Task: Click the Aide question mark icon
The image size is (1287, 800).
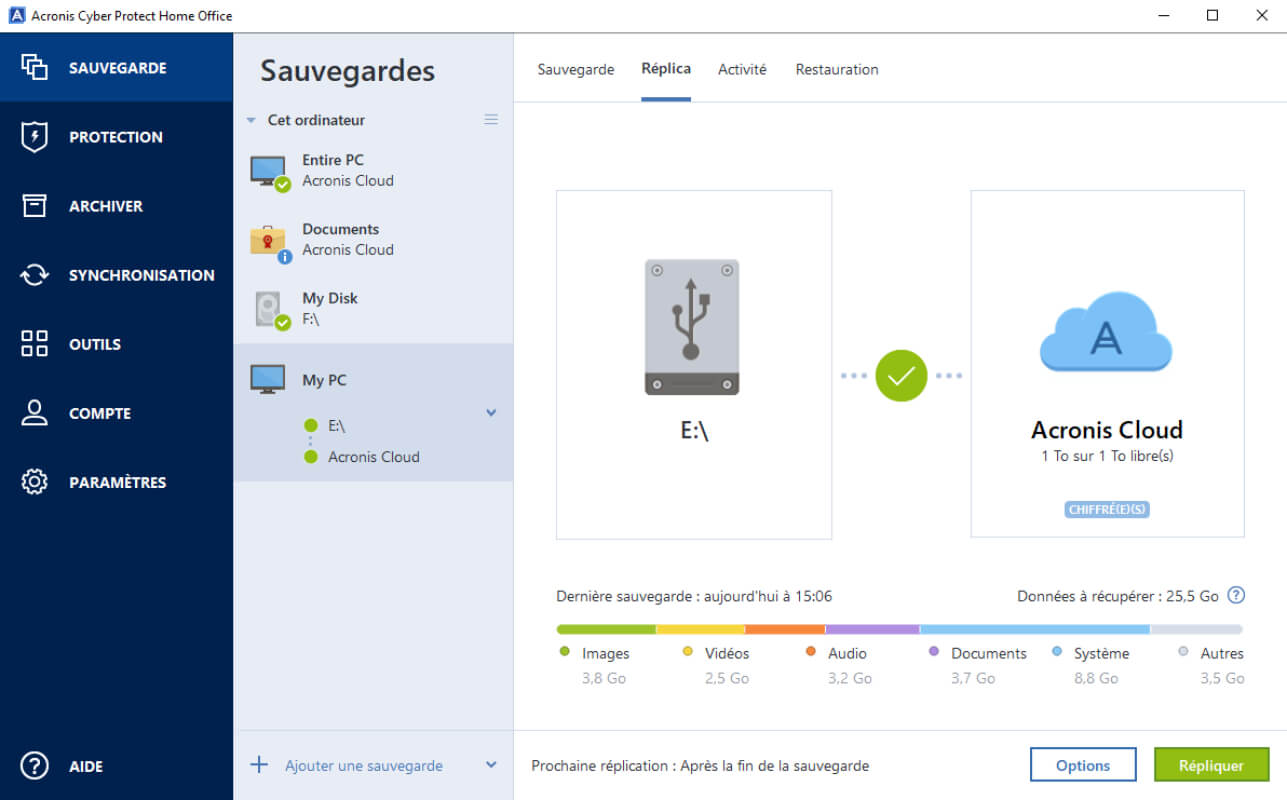Action: [x=35, y=766]
